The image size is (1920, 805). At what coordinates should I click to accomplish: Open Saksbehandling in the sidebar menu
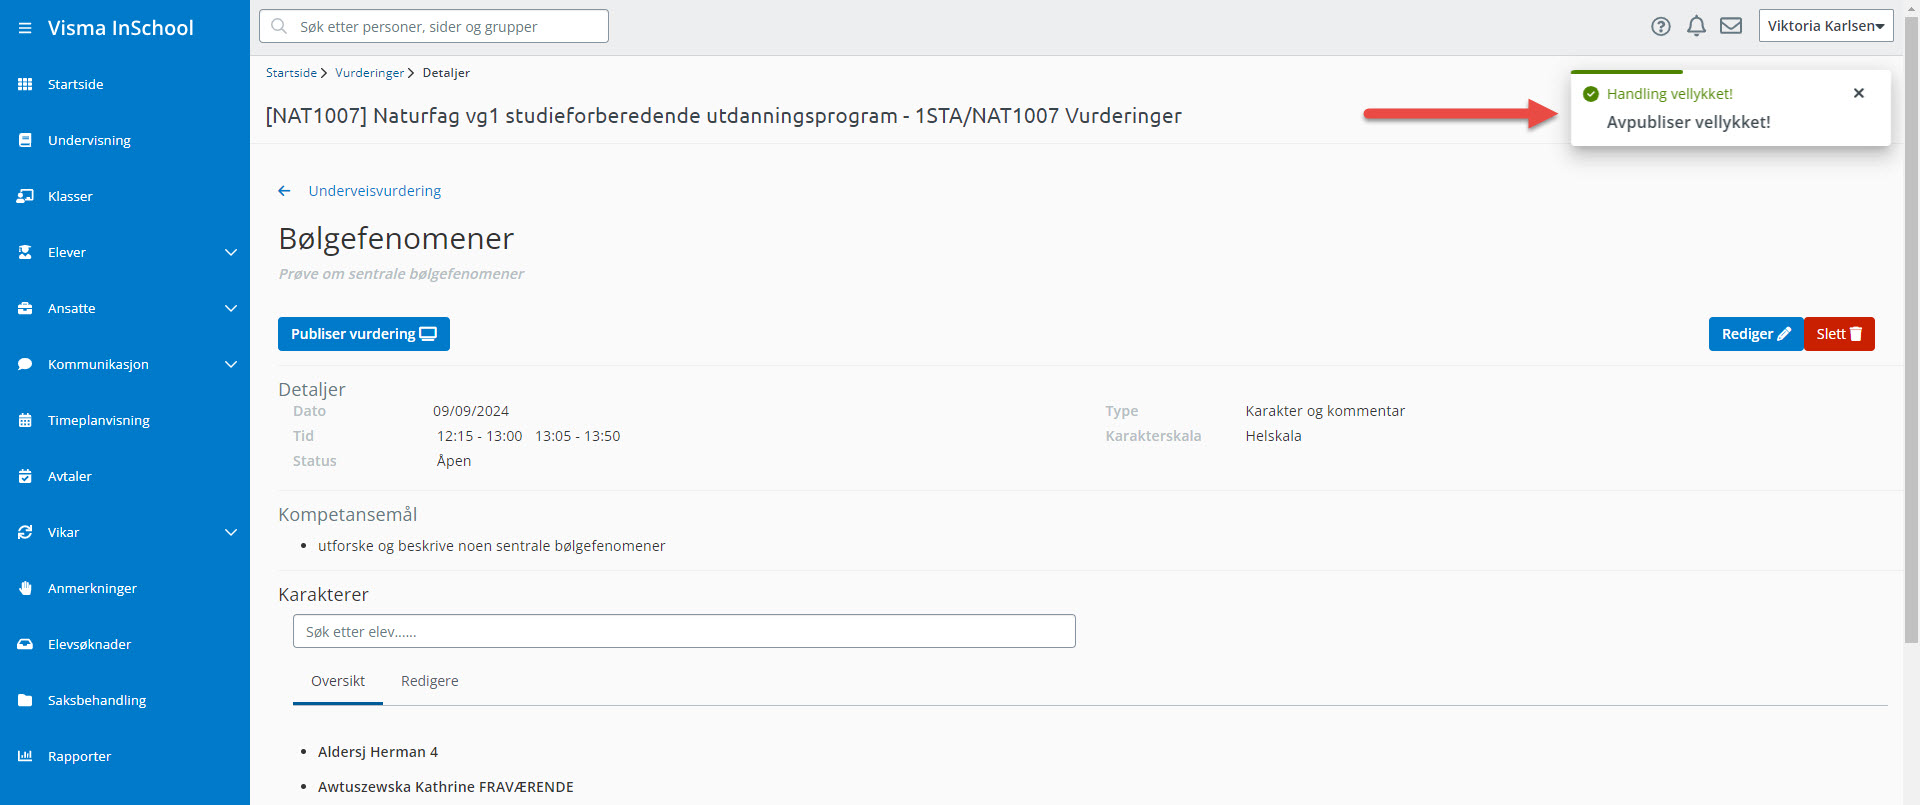tap(97, 700)
